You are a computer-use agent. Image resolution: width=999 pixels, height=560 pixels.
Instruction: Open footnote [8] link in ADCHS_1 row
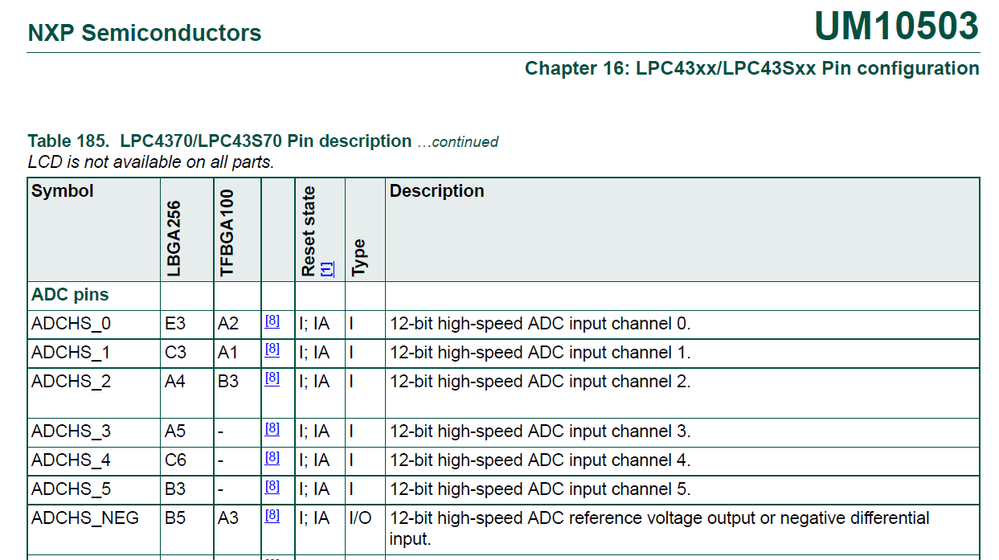click(x=272, y=350)
